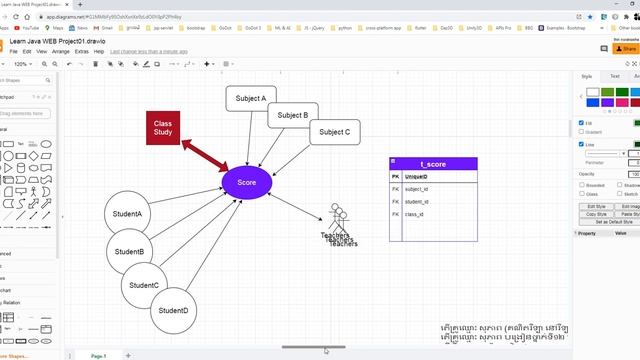Screen dimensions: 640x360
Task: Switch to the Text tab in format panel
Action: point(615,76)
